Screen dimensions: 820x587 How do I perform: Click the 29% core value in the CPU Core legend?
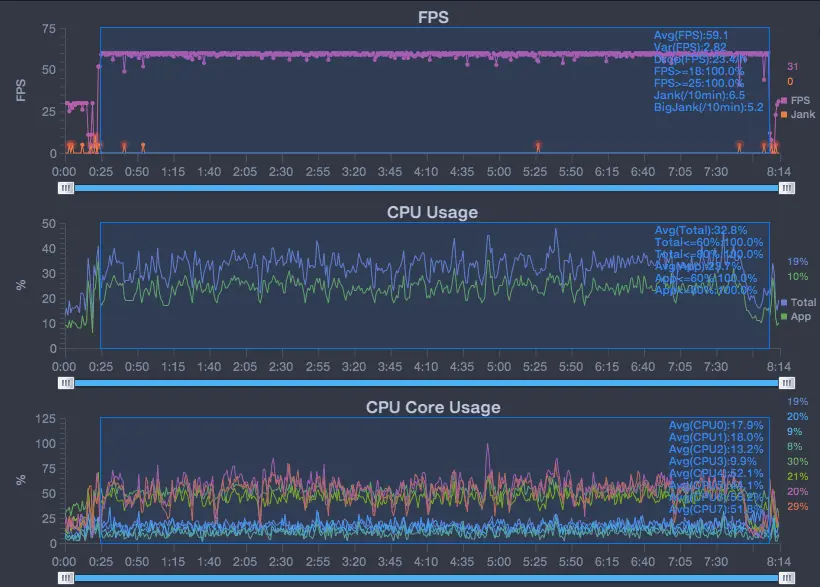(798, 507)
